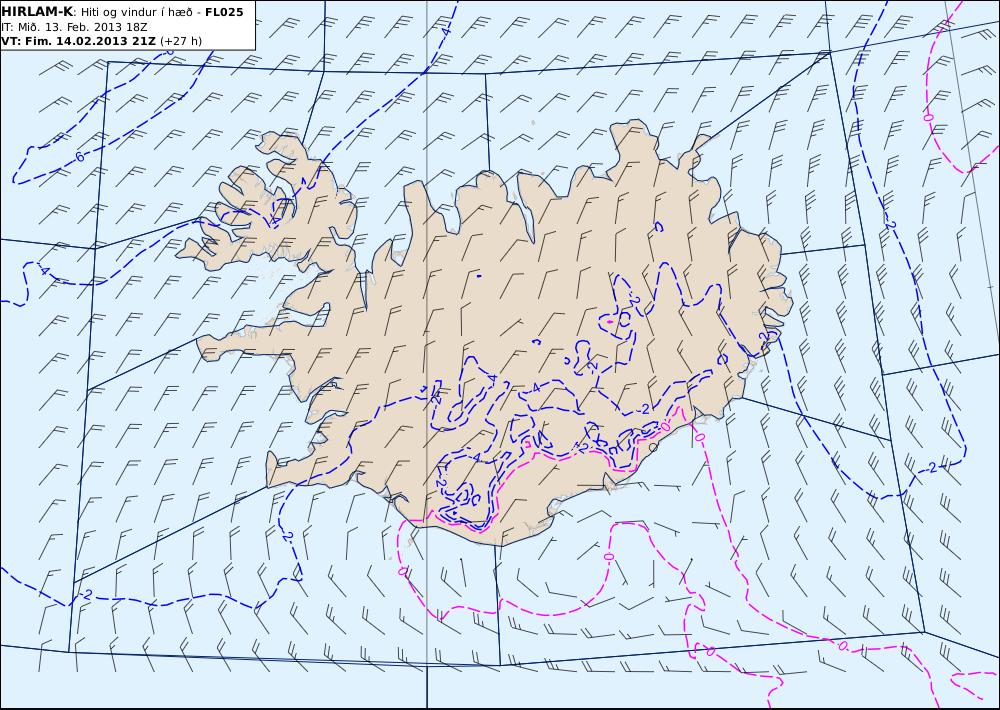
Task: Select the initial time line 'IT: Mið. 13. Feb. 2013 18Z'
Action: pos(75,27)
